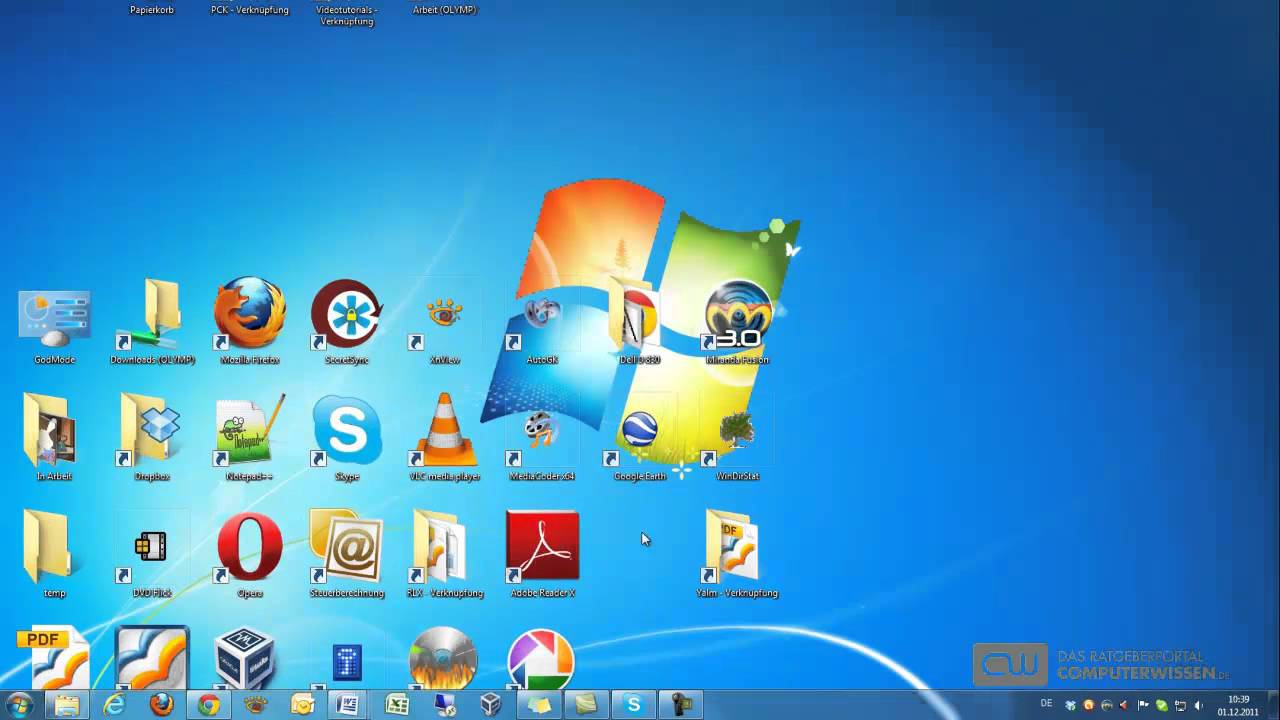Select the Adobe Reader X shortcut
The image size is (1280, 720).
point(541,554)
